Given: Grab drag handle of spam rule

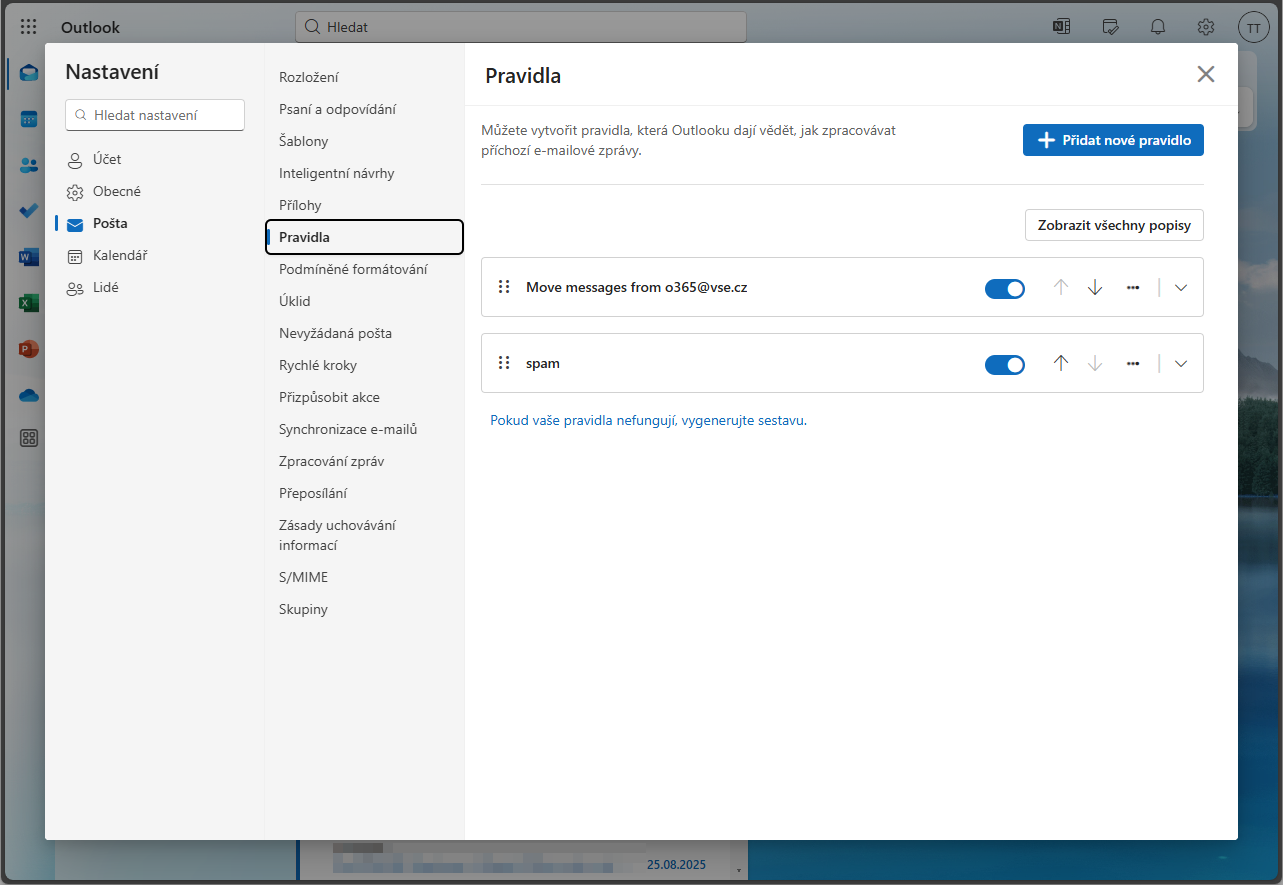Looking at the screenshot, I should pos(504,364).
